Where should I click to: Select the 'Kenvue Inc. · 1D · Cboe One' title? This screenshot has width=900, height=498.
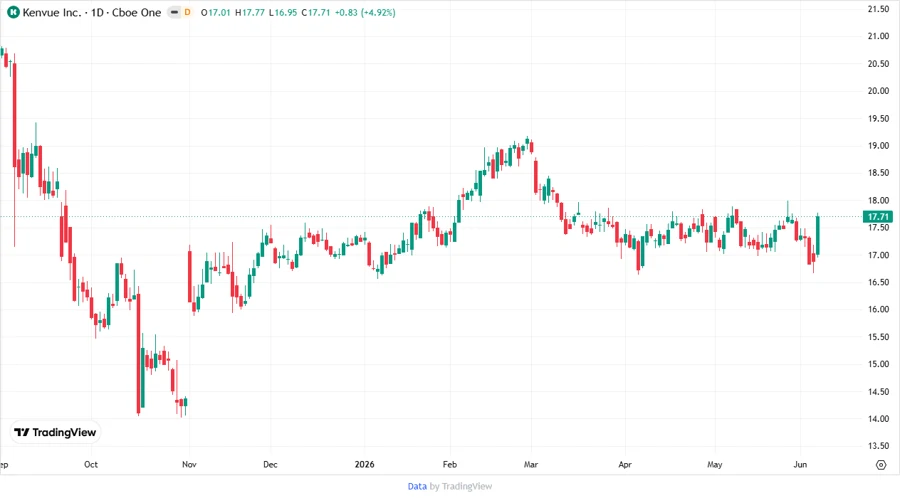[92, 12]
